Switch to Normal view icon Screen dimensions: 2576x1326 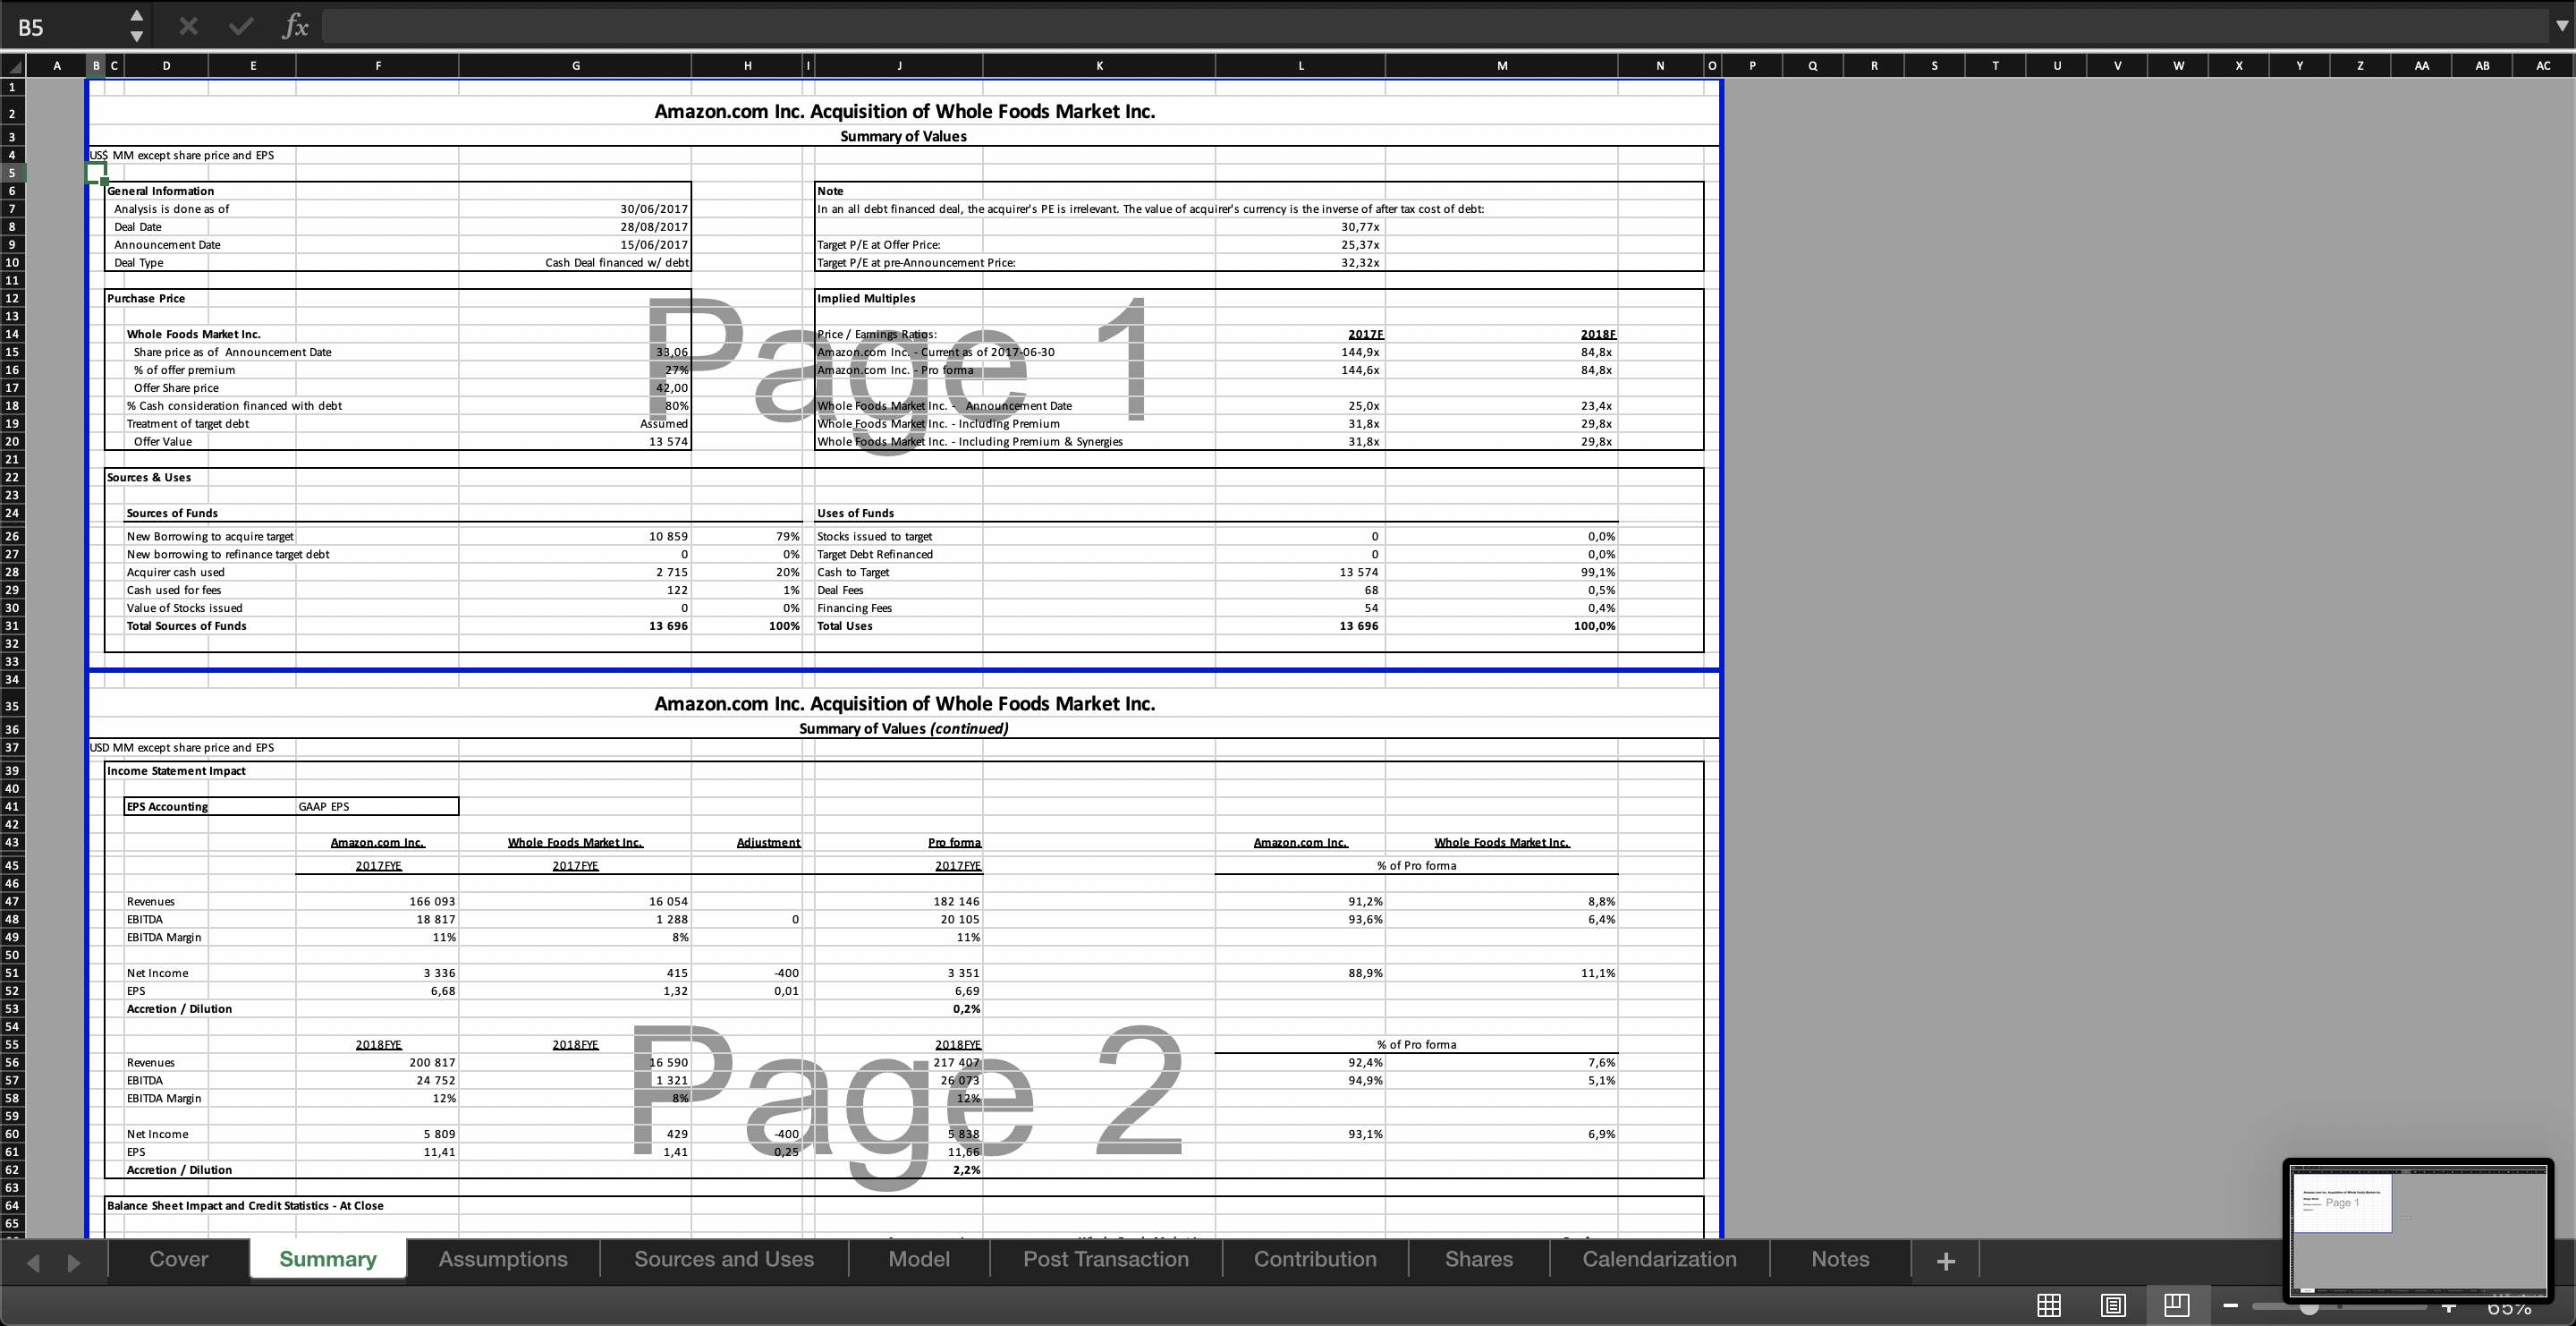coord(2048,1305)
